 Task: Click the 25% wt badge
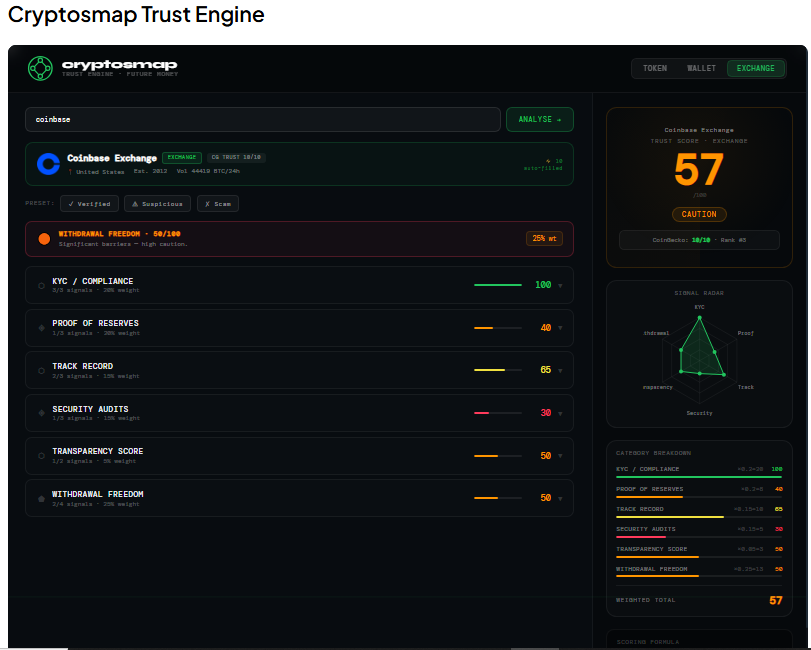pos(544,238)
